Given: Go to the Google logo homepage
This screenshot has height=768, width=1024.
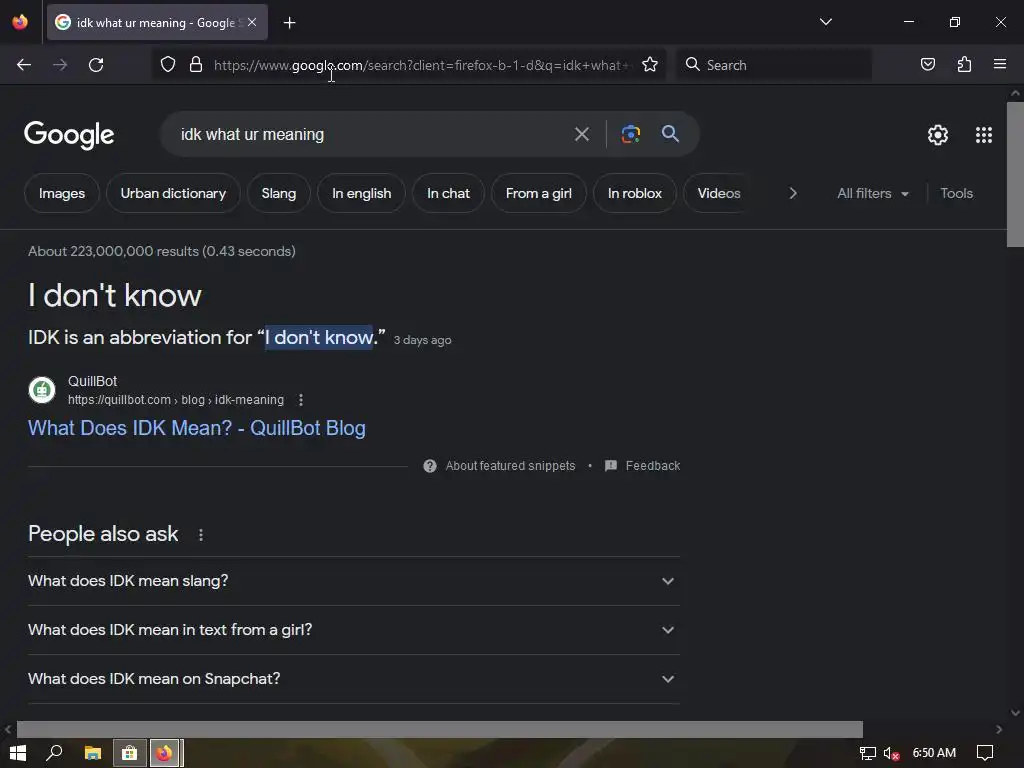Looking at the screenshot, I should 69,135.
